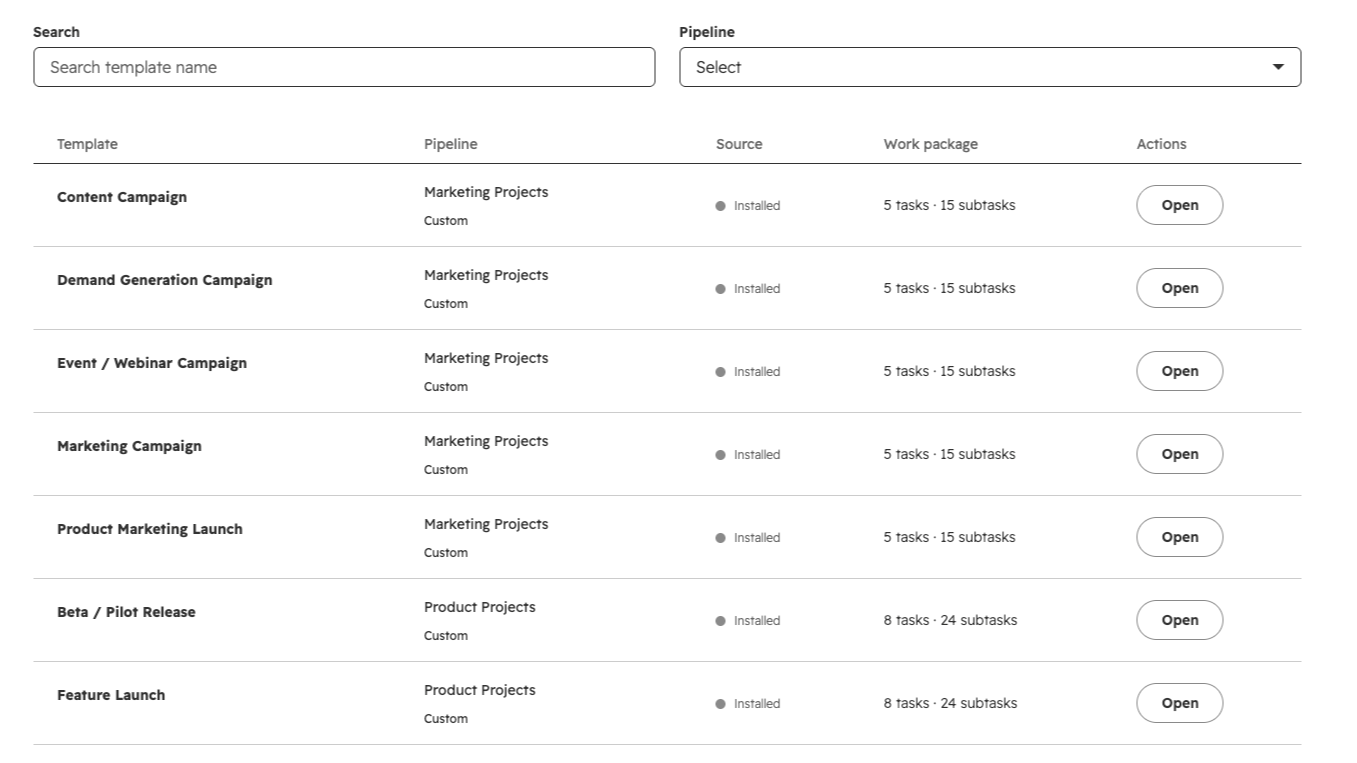Click the Pipeline column header
Viewport: 1357px width, 763px height.
click(x=451, y=144)
